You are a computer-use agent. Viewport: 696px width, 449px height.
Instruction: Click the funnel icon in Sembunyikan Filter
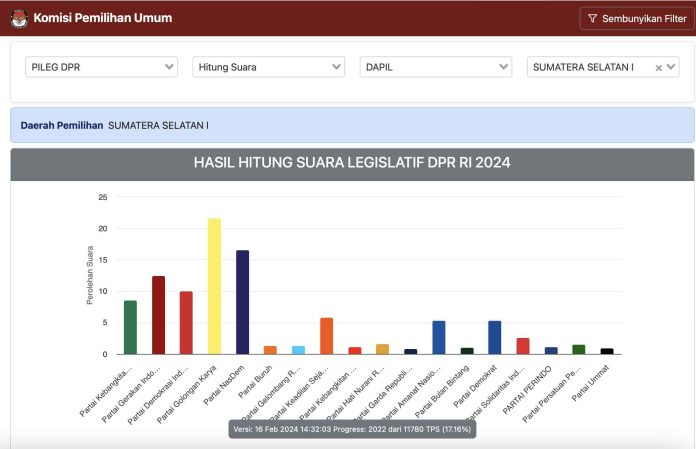click(x=593, y=18)
